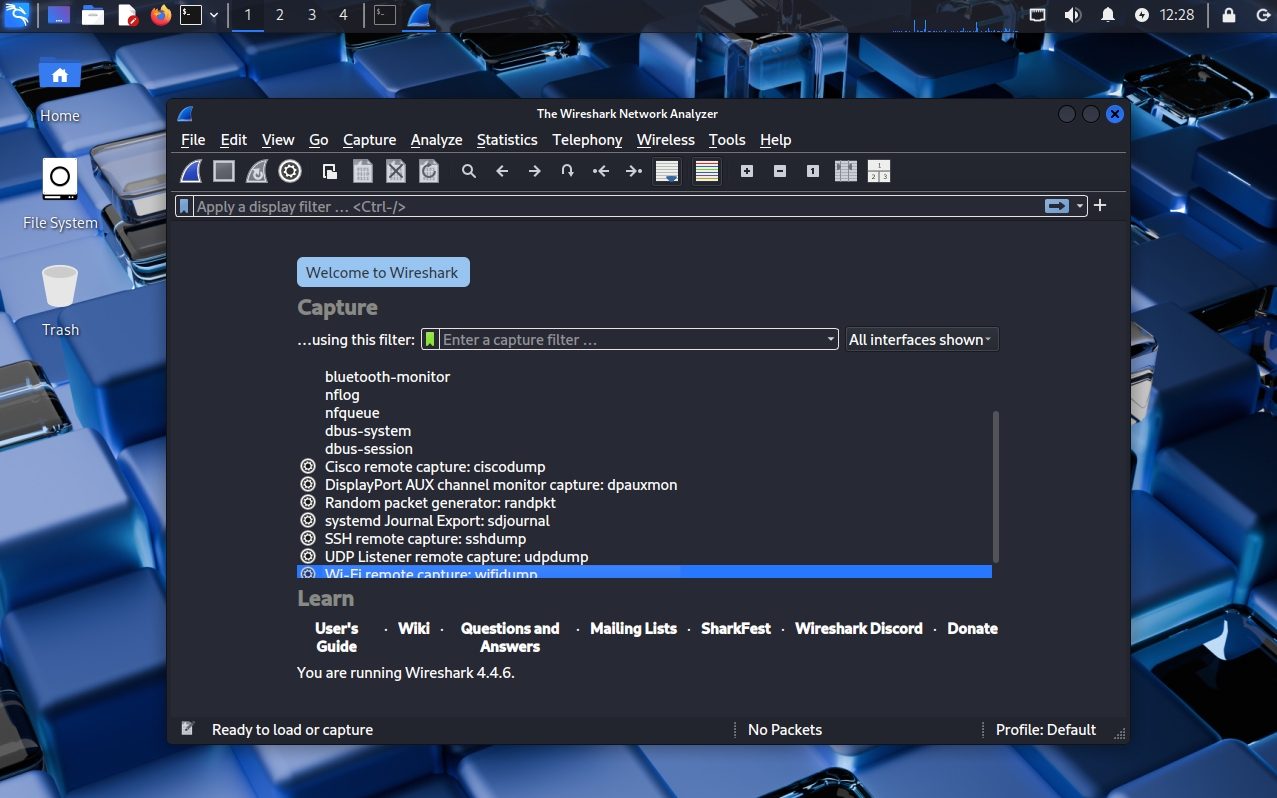Click the go to specified packet icon
Image resolution: width=1277 pixels, height=798 pixels.
[x=567, y=171]
